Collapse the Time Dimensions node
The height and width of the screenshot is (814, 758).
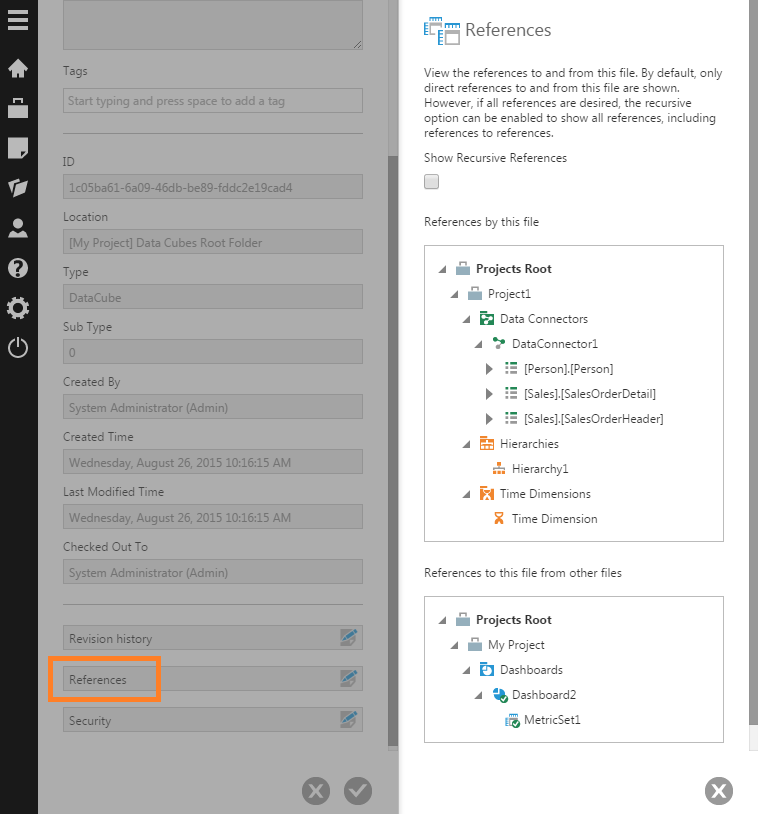tap(466, 494)
